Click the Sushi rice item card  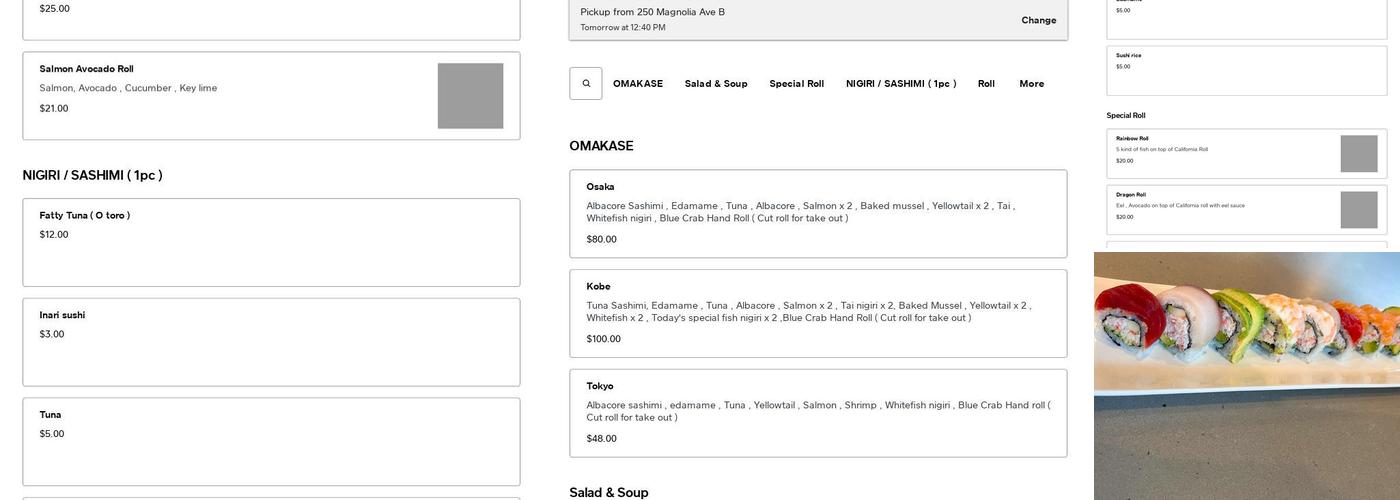(1246, 70)
